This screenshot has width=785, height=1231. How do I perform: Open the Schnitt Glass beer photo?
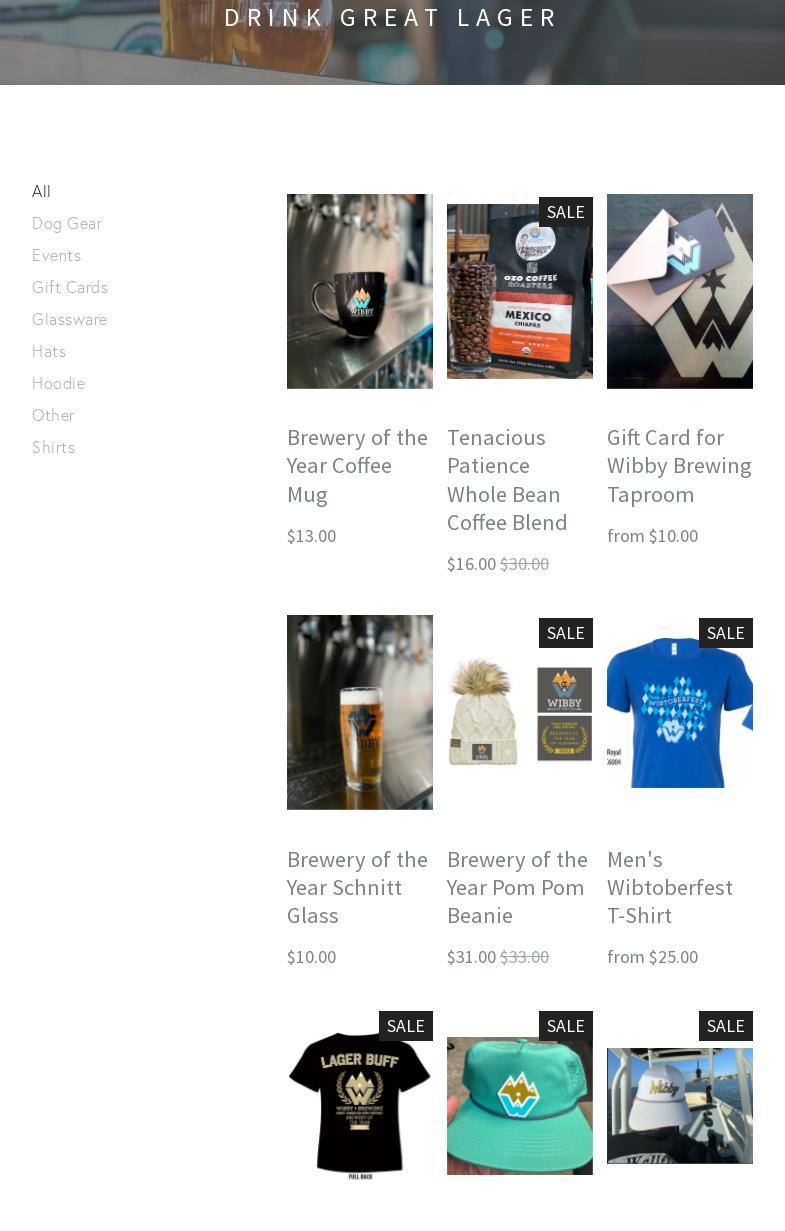(x=360, y=712)
